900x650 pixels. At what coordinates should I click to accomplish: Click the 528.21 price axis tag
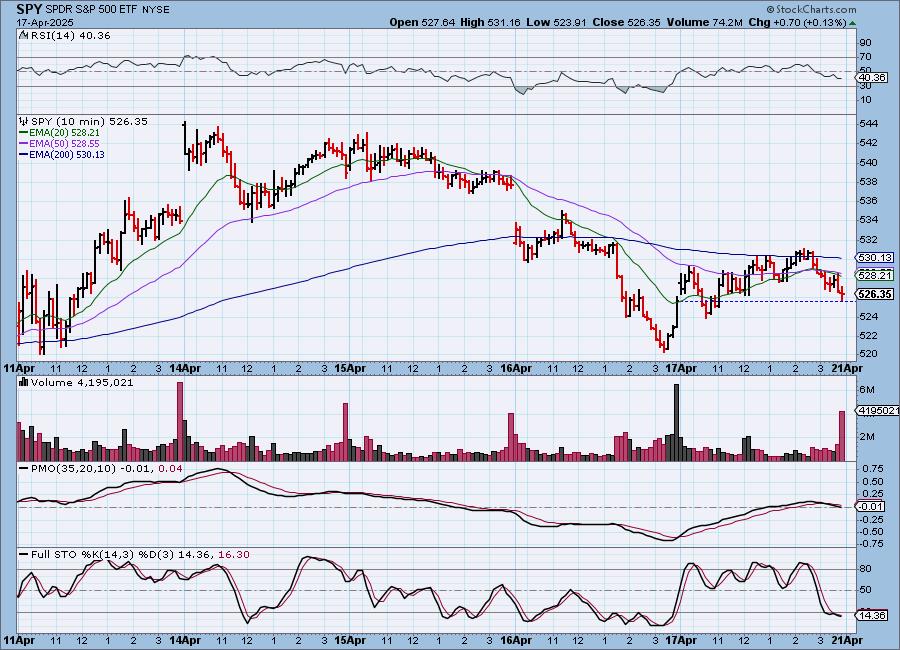pyautogui.click(x=875, y=276)
